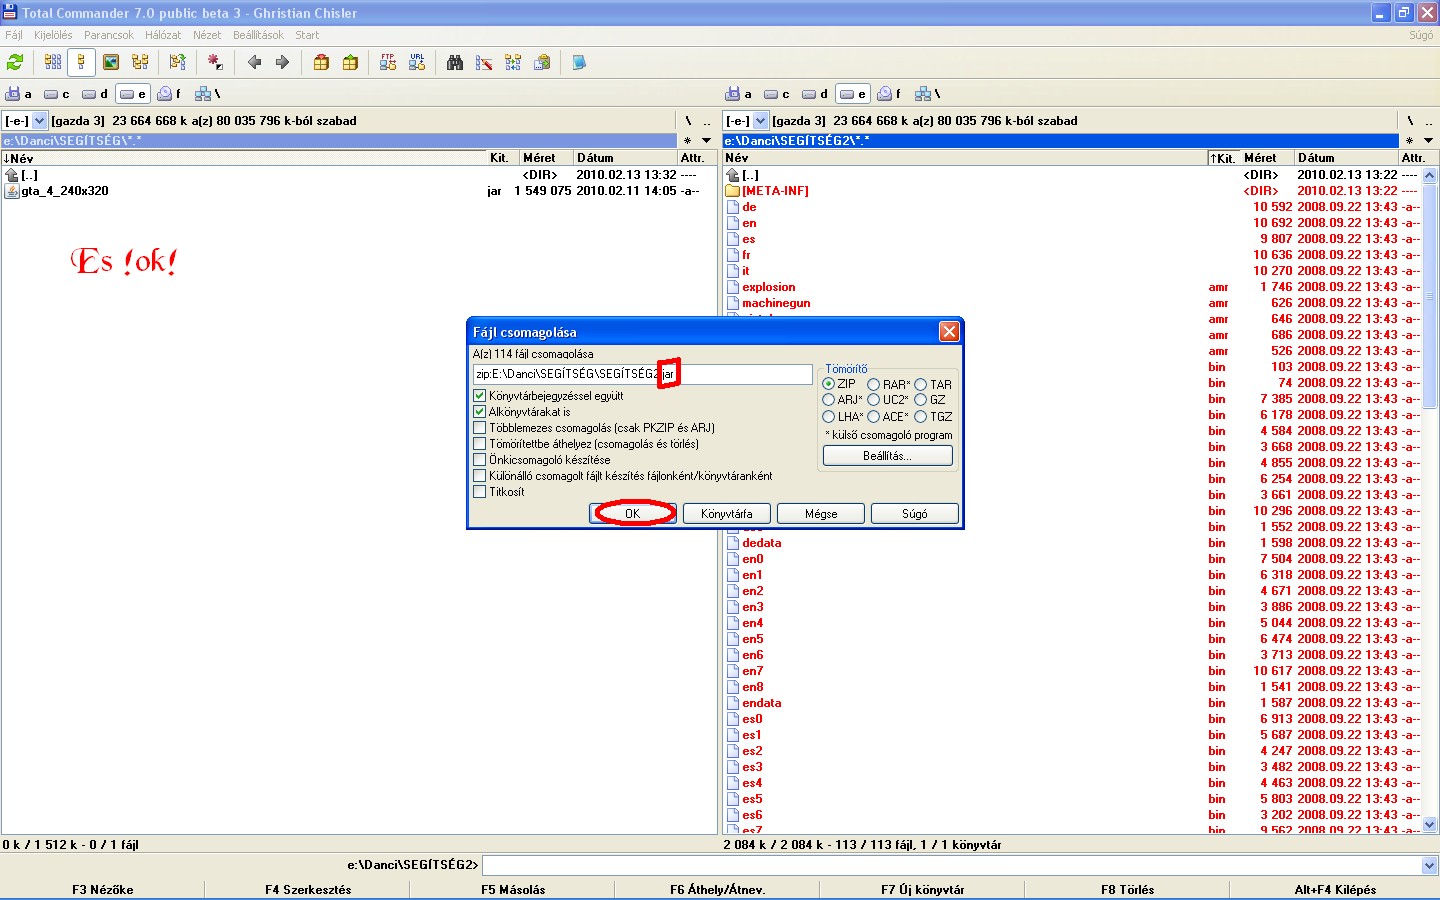Select the RAR compressor radio button

coord(874,384)
